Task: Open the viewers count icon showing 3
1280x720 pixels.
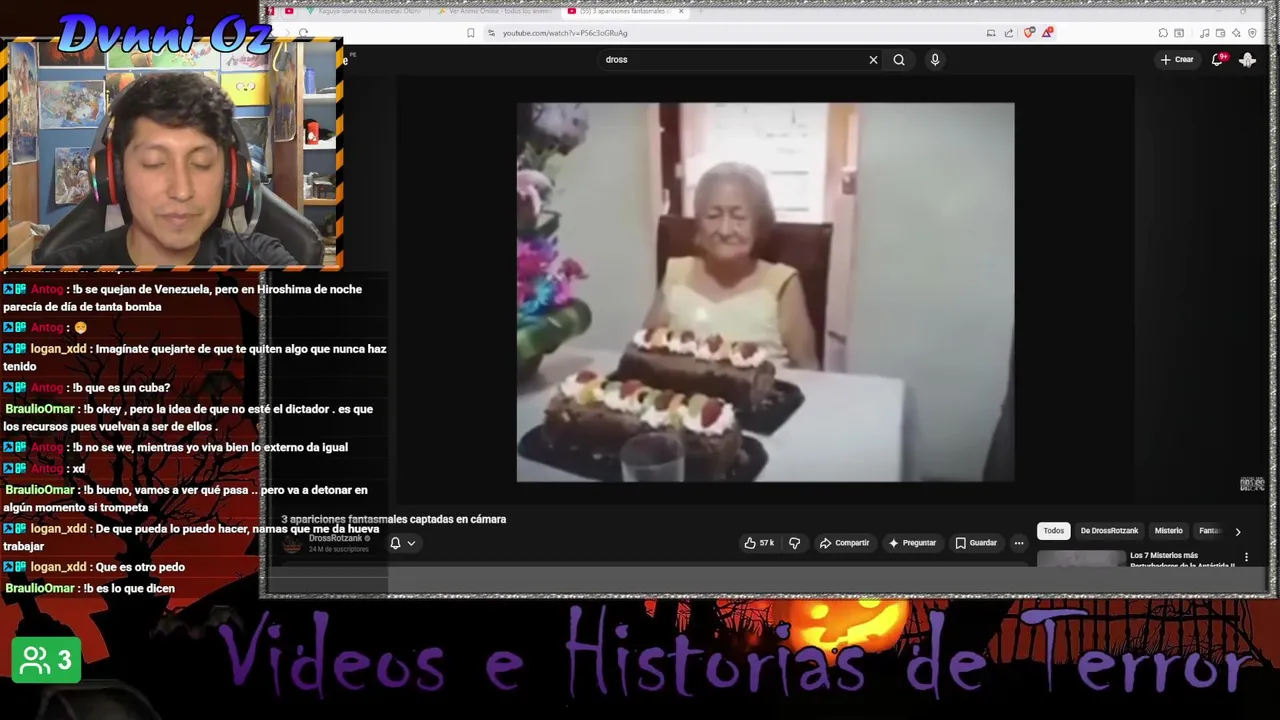Action: click(46, 660)
